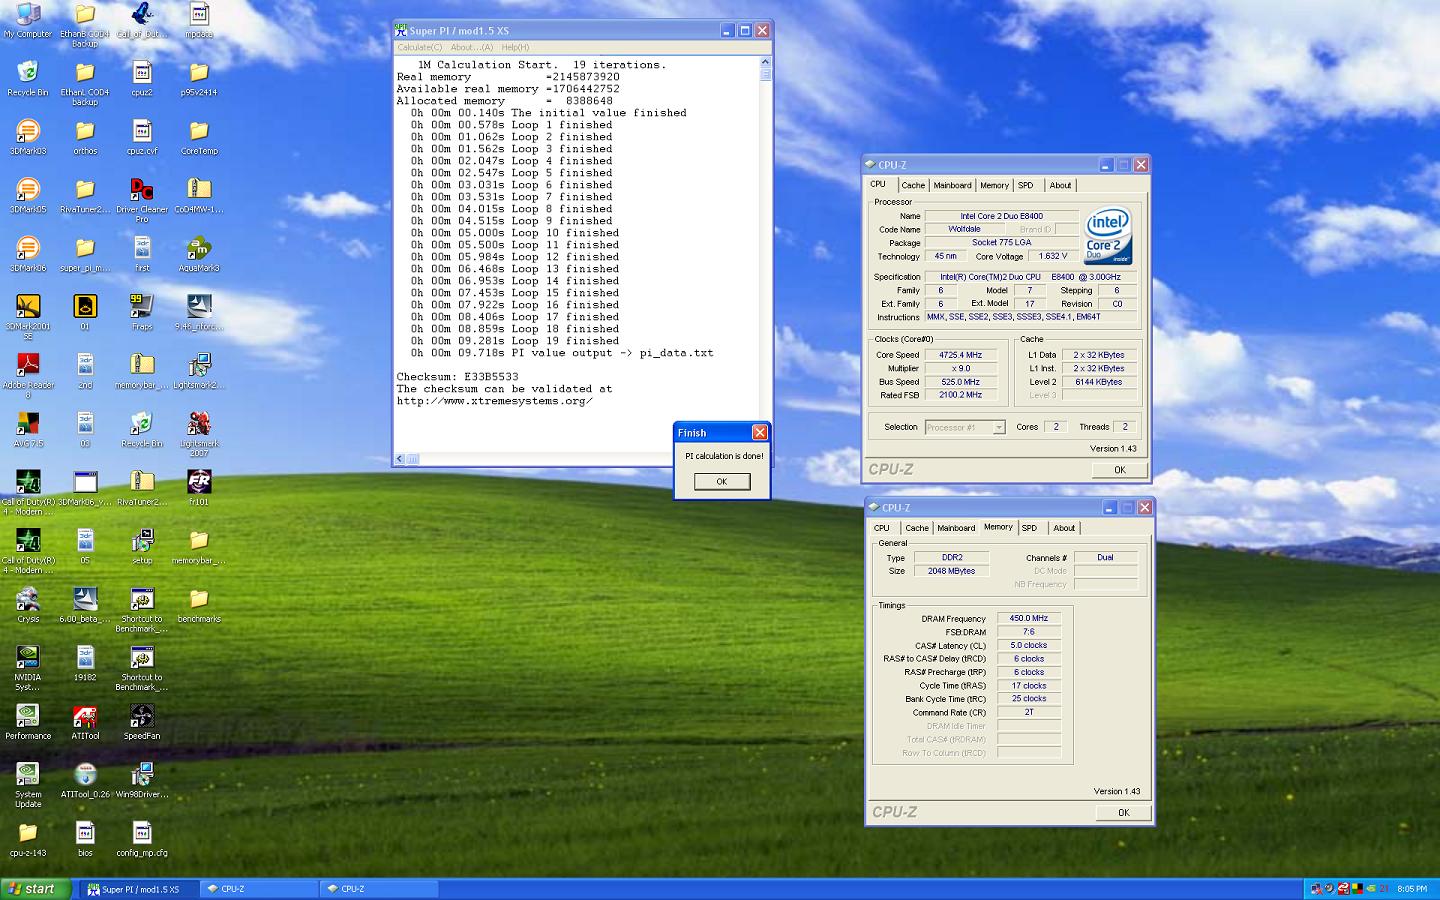Open SPD tab in lower CPU-Z window
Viewport: 1440px width, 900px height.
pyautogui.click(x=1030, y=528)
